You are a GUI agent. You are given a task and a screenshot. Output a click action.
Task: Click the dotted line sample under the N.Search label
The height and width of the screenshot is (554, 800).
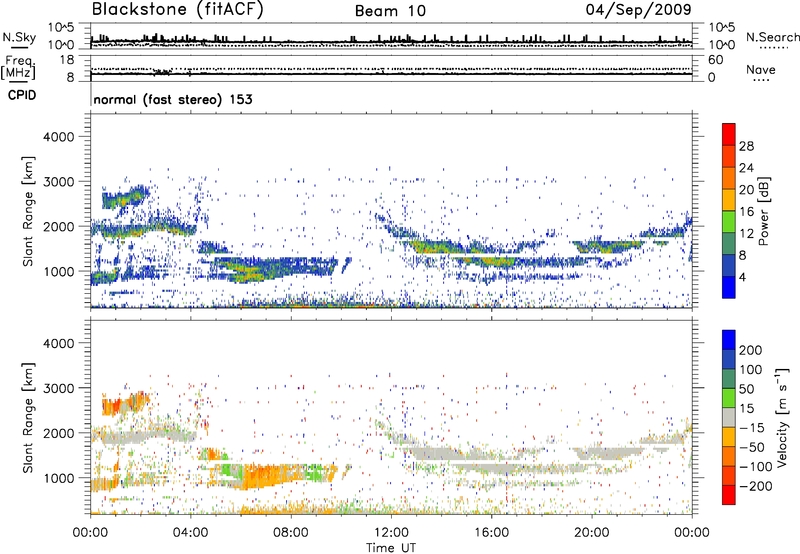click(774, 48)
